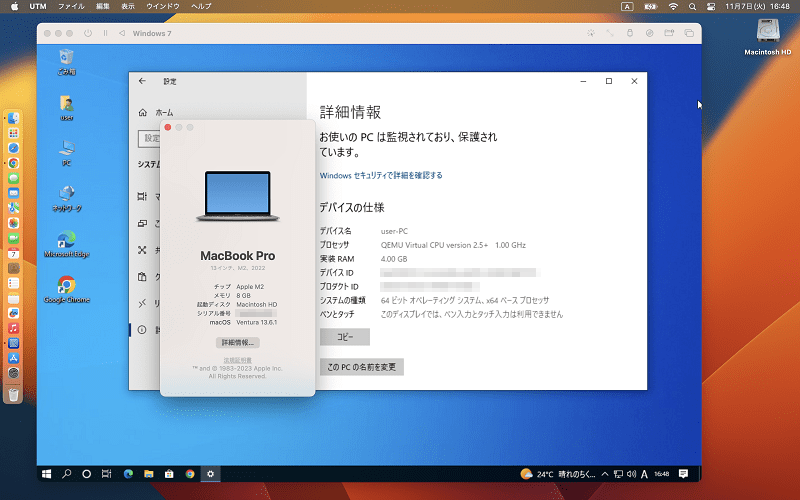Click 詳細情報... in About This Mac
This screenshot has width=800, height=500.
(238, 342)
